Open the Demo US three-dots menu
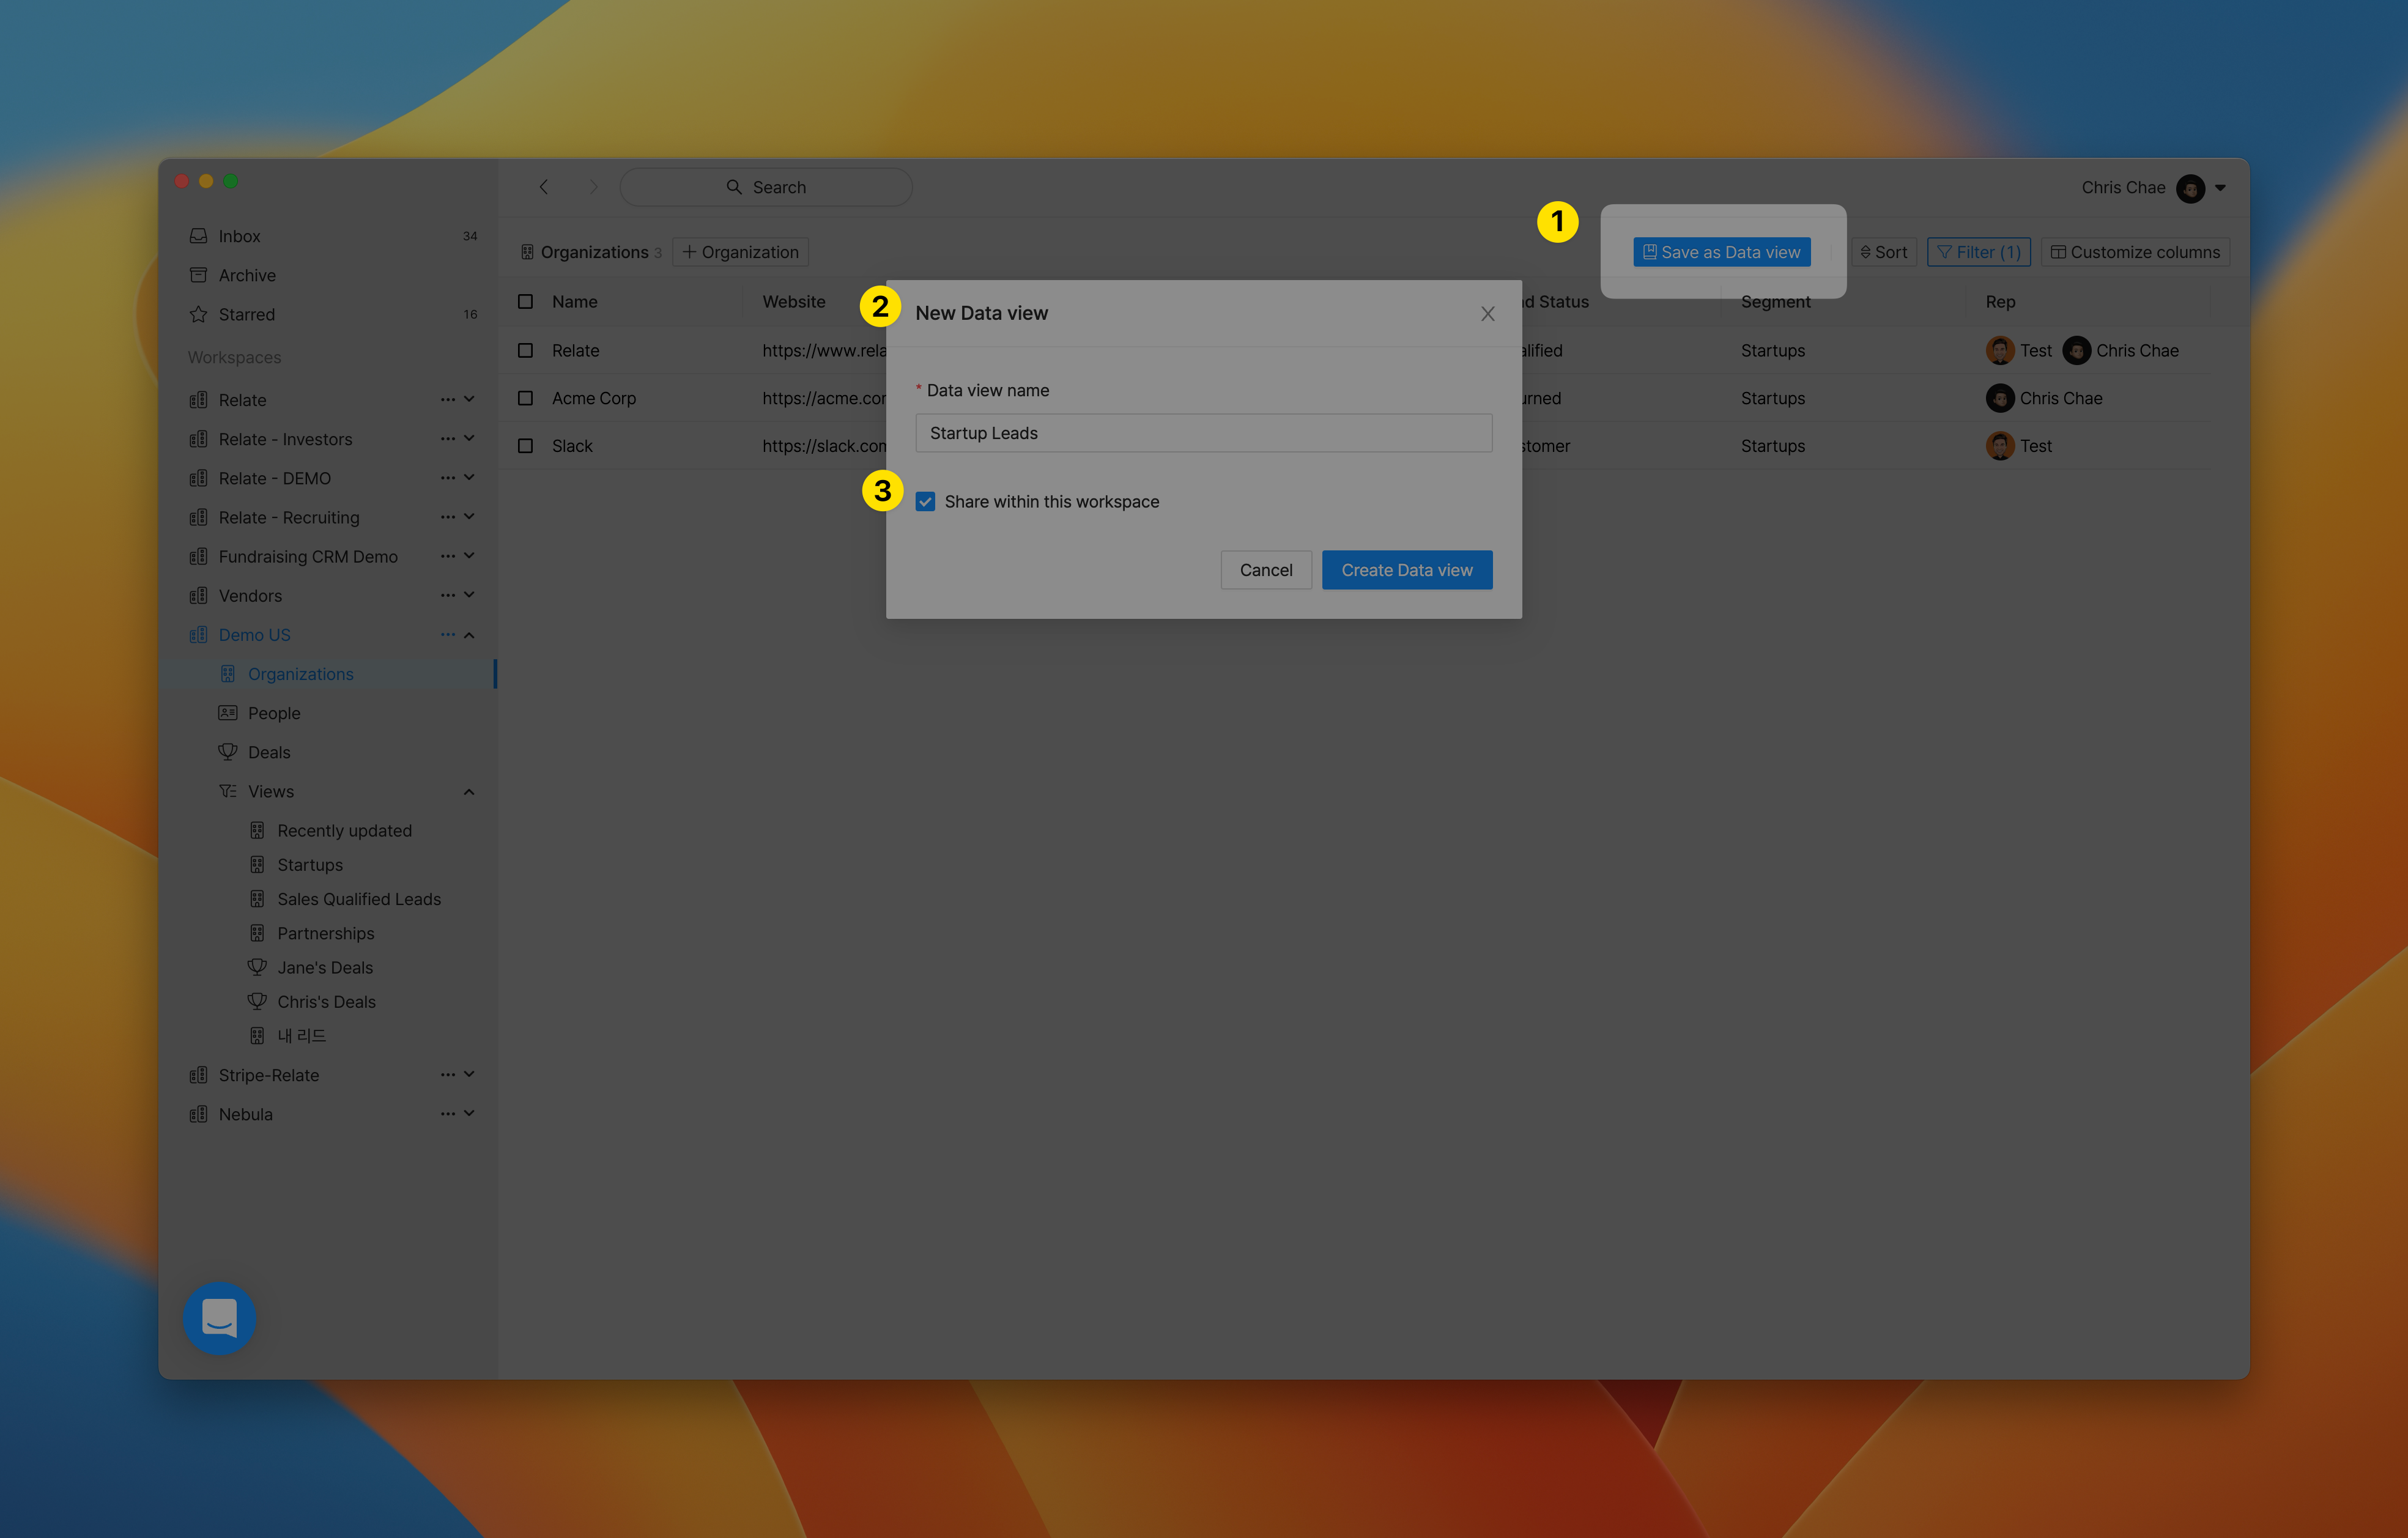The height and width of the screenshot is (1538, 2408). click(x=447, y=635)
